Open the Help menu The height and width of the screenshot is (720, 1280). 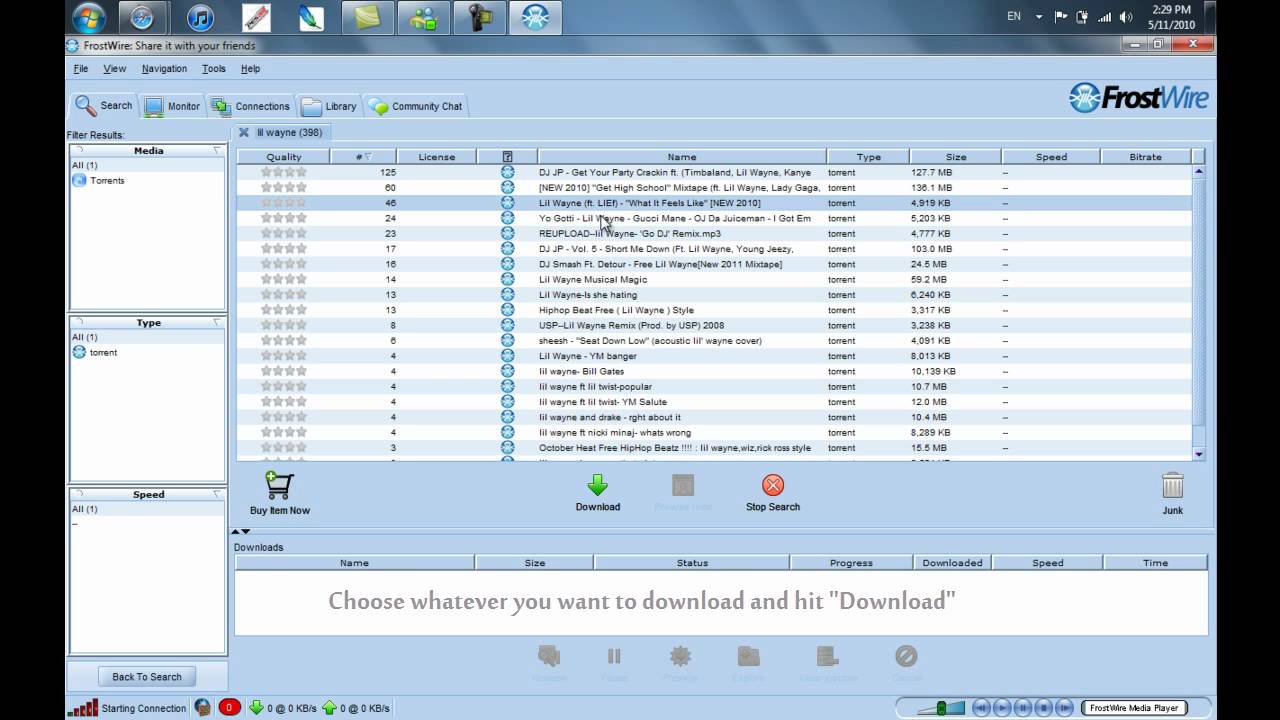click(250, 69)
